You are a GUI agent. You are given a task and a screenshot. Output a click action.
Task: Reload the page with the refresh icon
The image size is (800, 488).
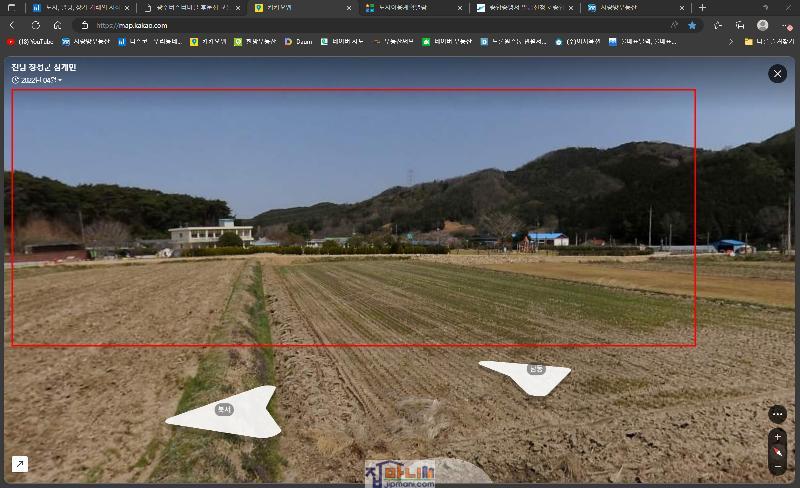click(36, 25)
